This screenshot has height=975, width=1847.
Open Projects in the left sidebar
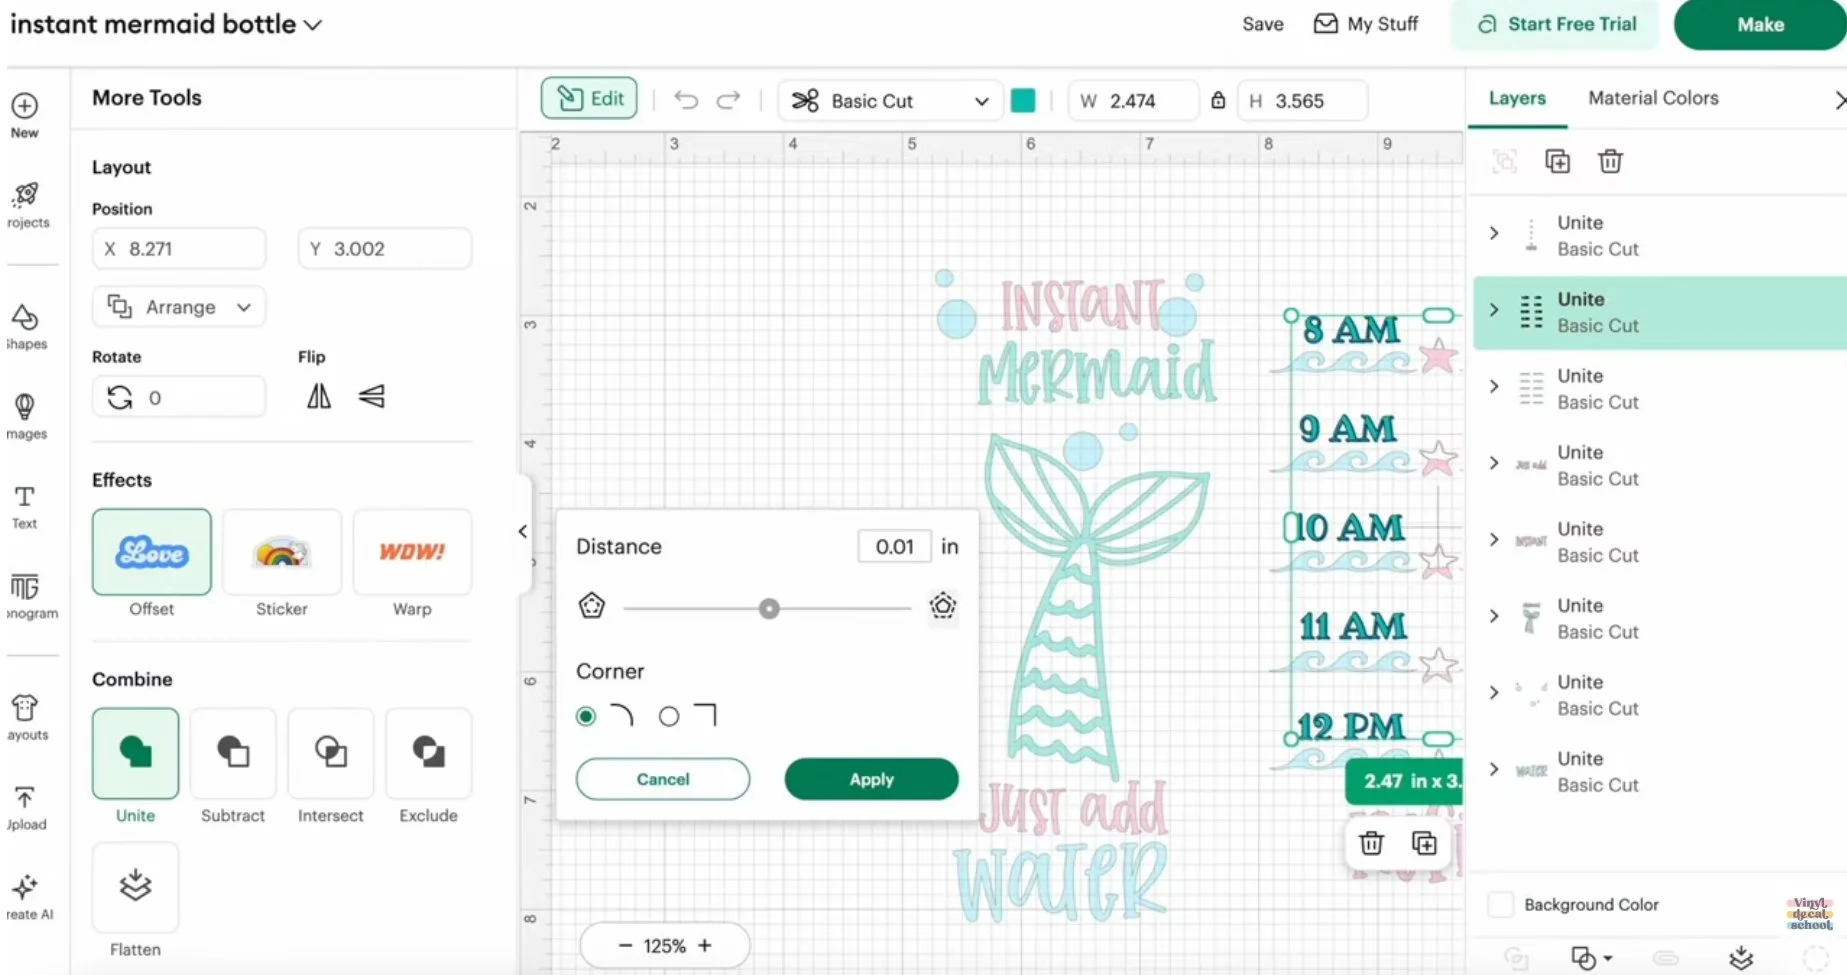tap(26, 205)
